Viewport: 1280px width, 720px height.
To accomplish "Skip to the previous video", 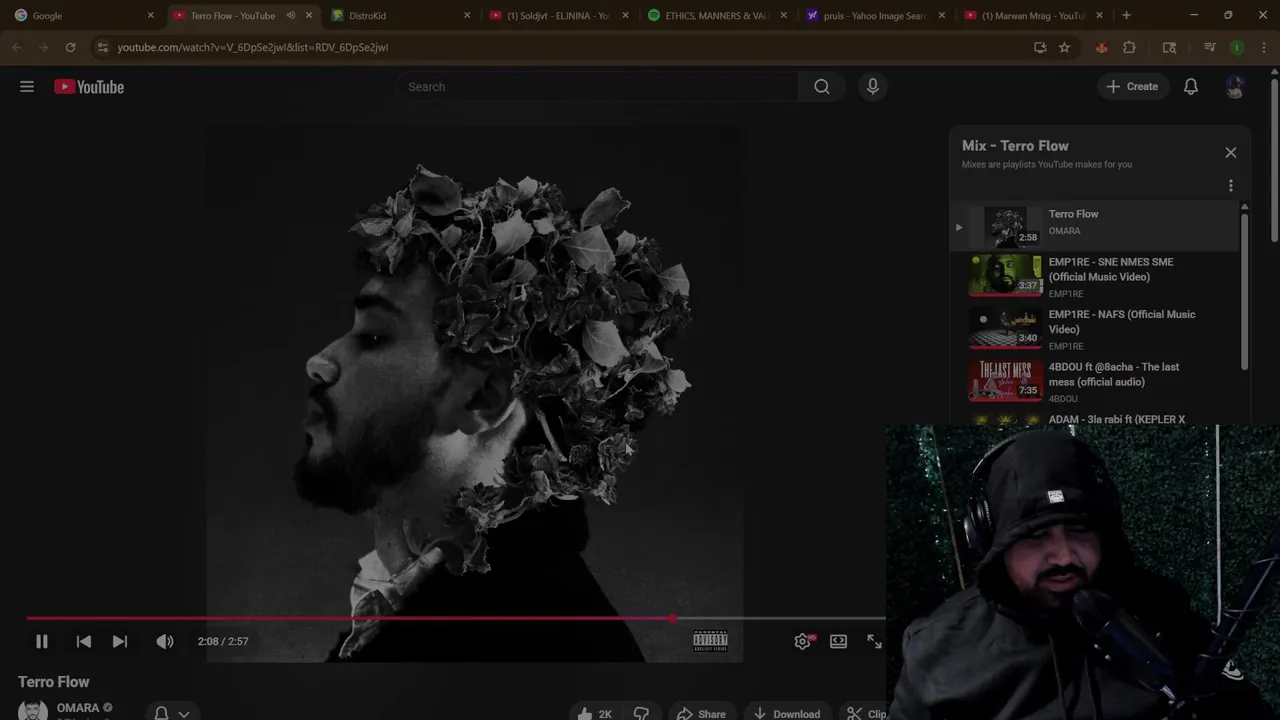I will coord(84,641).
